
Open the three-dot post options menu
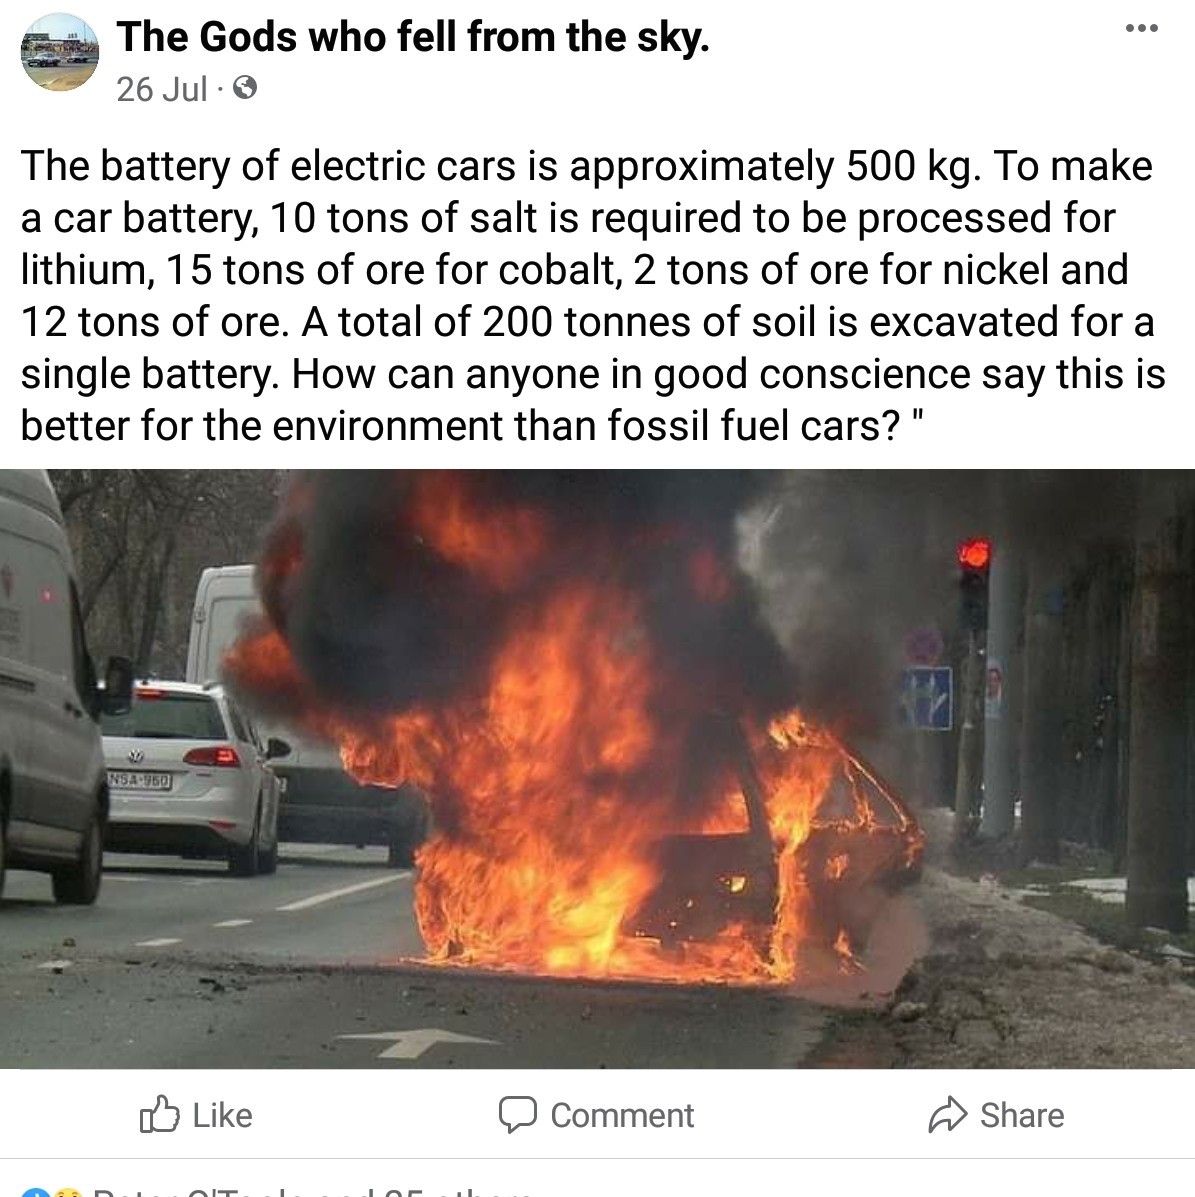tap(1142, 29)
